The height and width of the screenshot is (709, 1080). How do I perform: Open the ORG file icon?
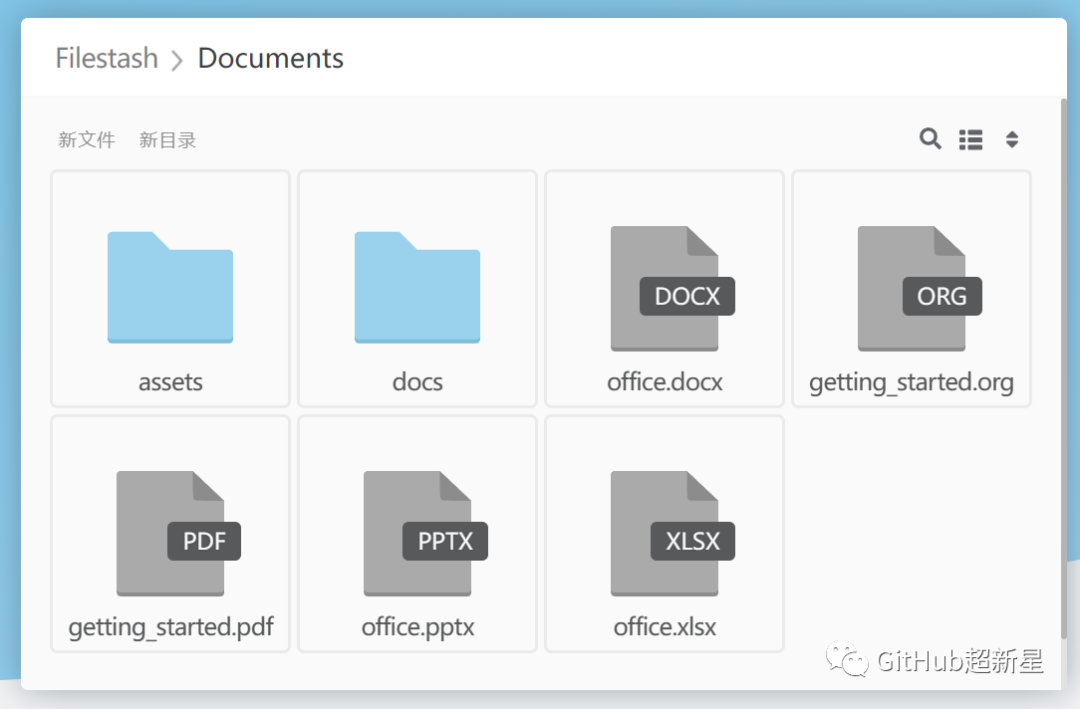point(920,289)
